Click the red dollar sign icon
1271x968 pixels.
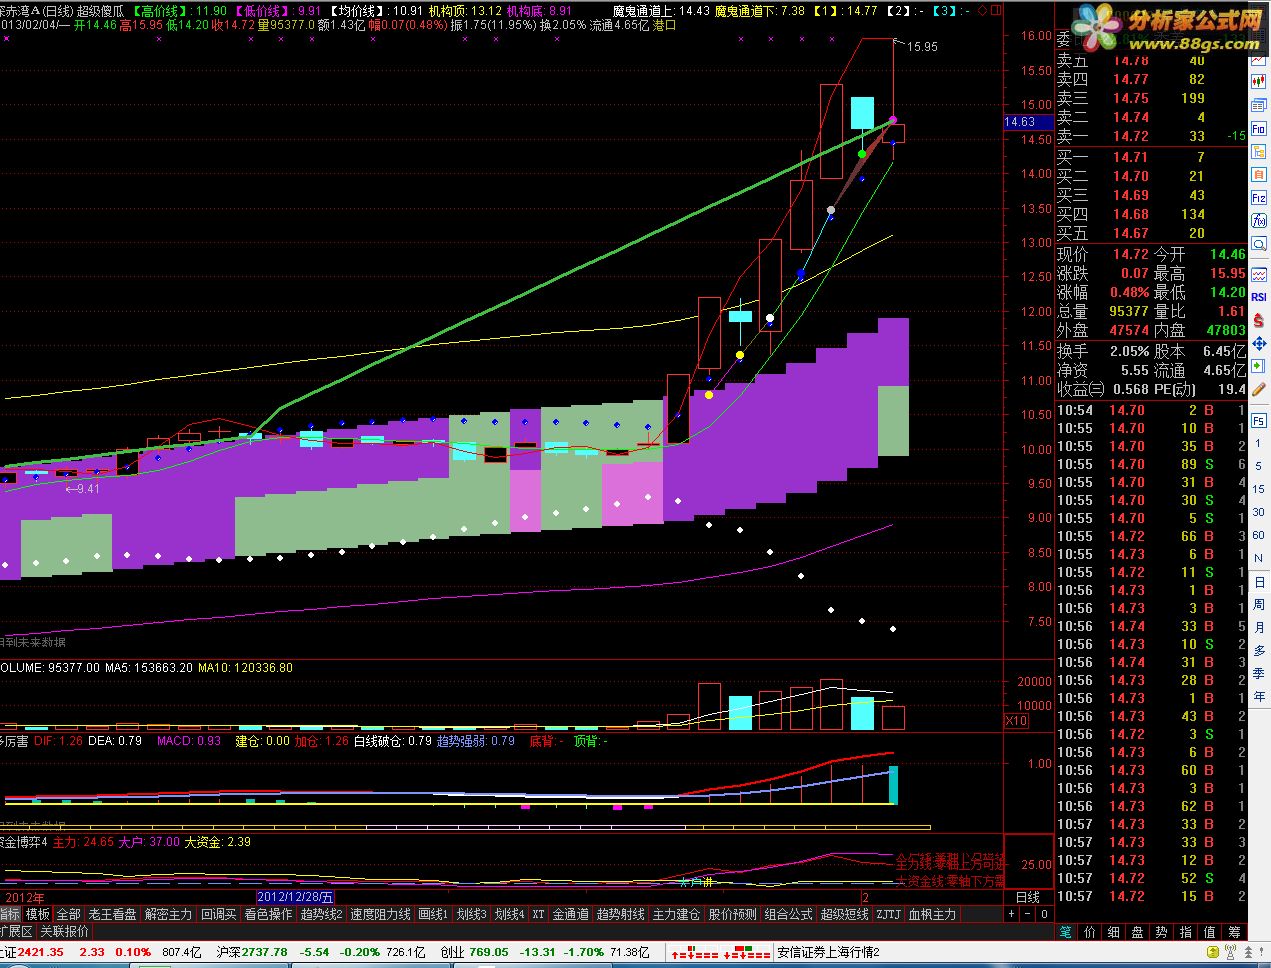pos(1259,318)
